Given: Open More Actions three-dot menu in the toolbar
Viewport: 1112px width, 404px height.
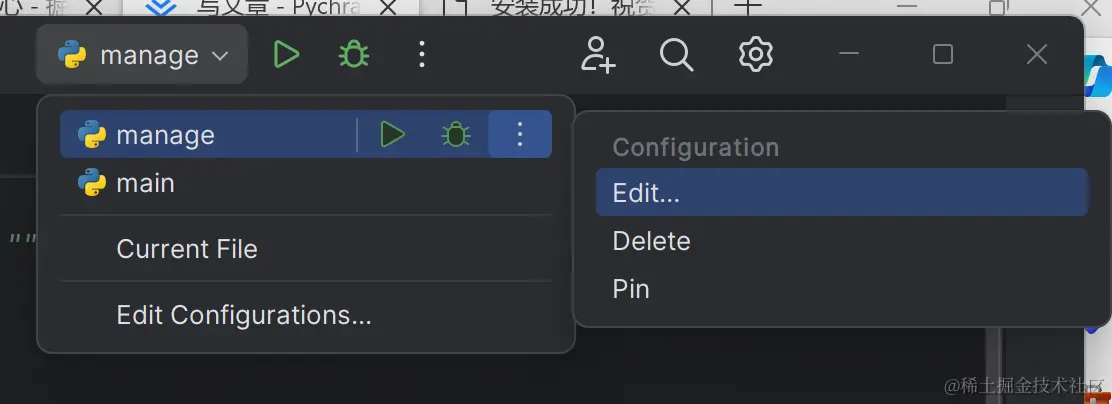Looking at the screenshot, I should tap(422, 54).
